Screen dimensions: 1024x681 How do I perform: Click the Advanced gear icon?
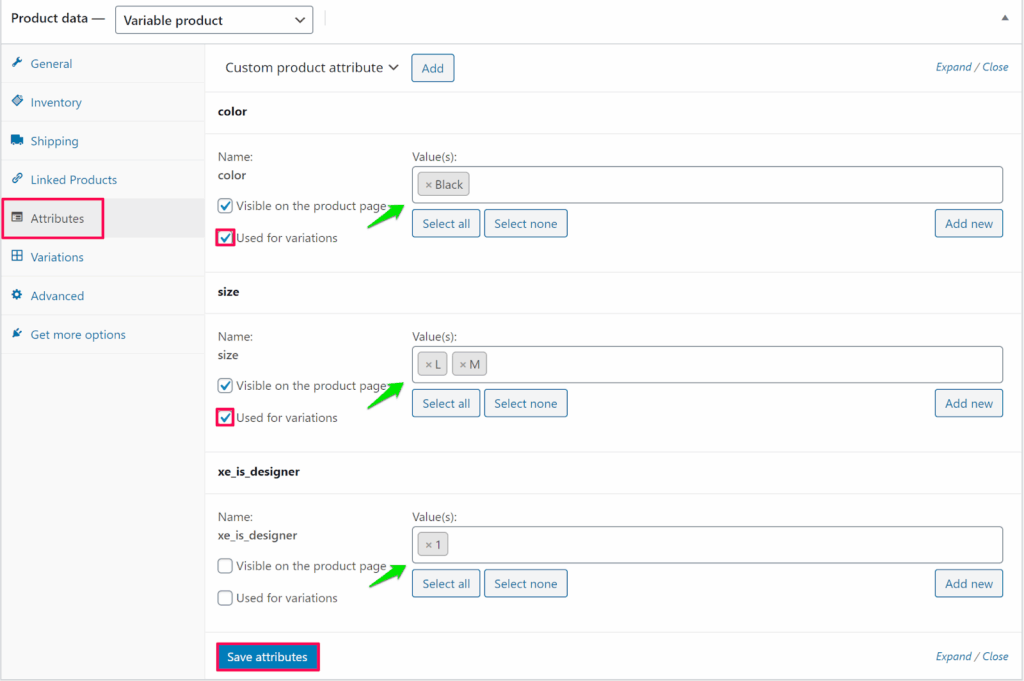(17, 296)
